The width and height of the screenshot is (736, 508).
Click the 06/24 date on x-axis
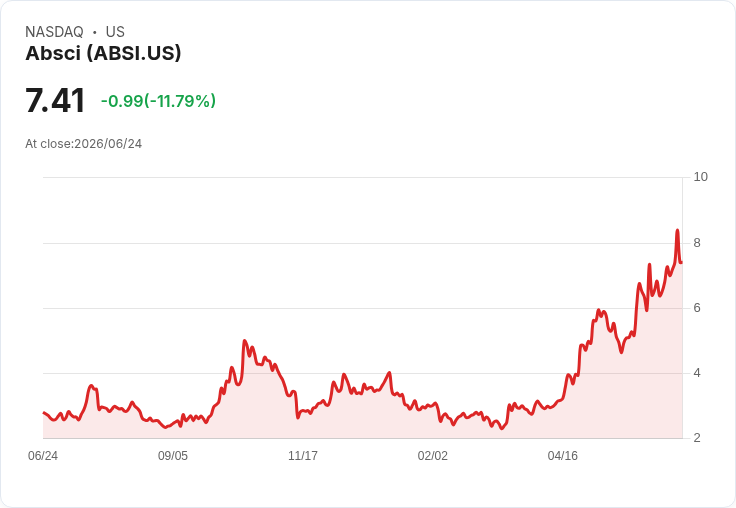(x=43, y=455)
